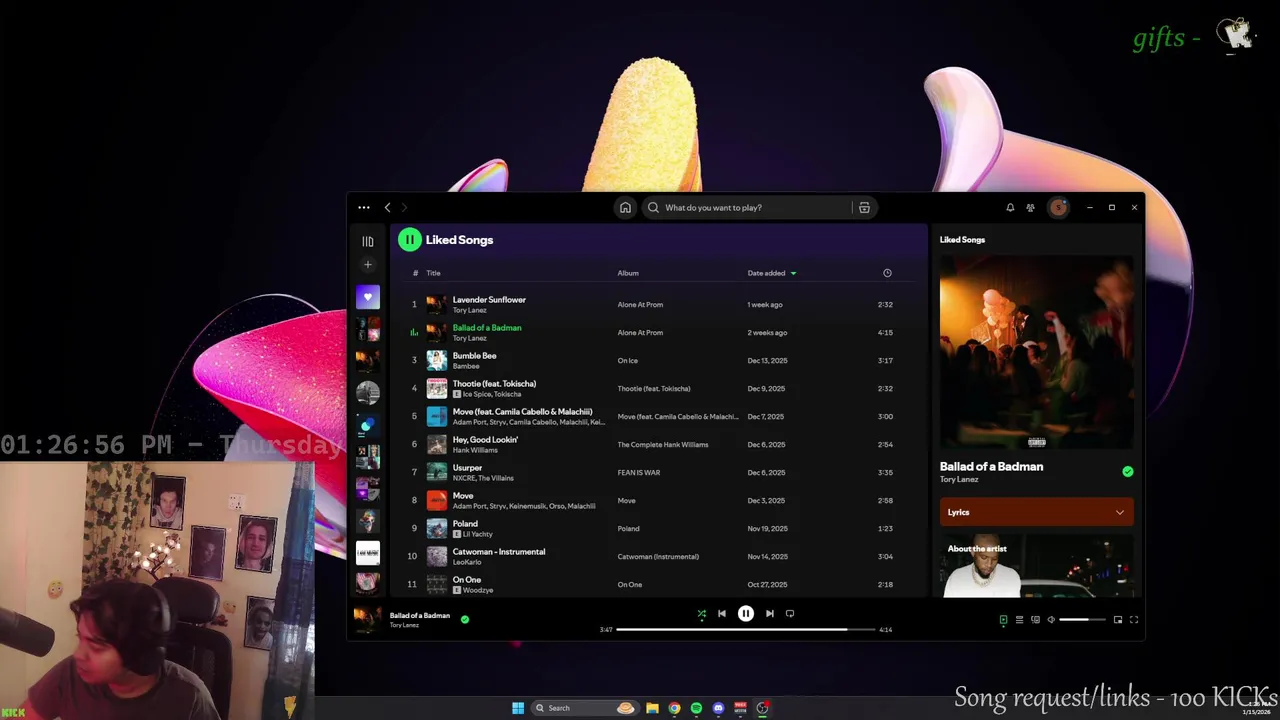Expand Your Library sidebar

(367, 241)
